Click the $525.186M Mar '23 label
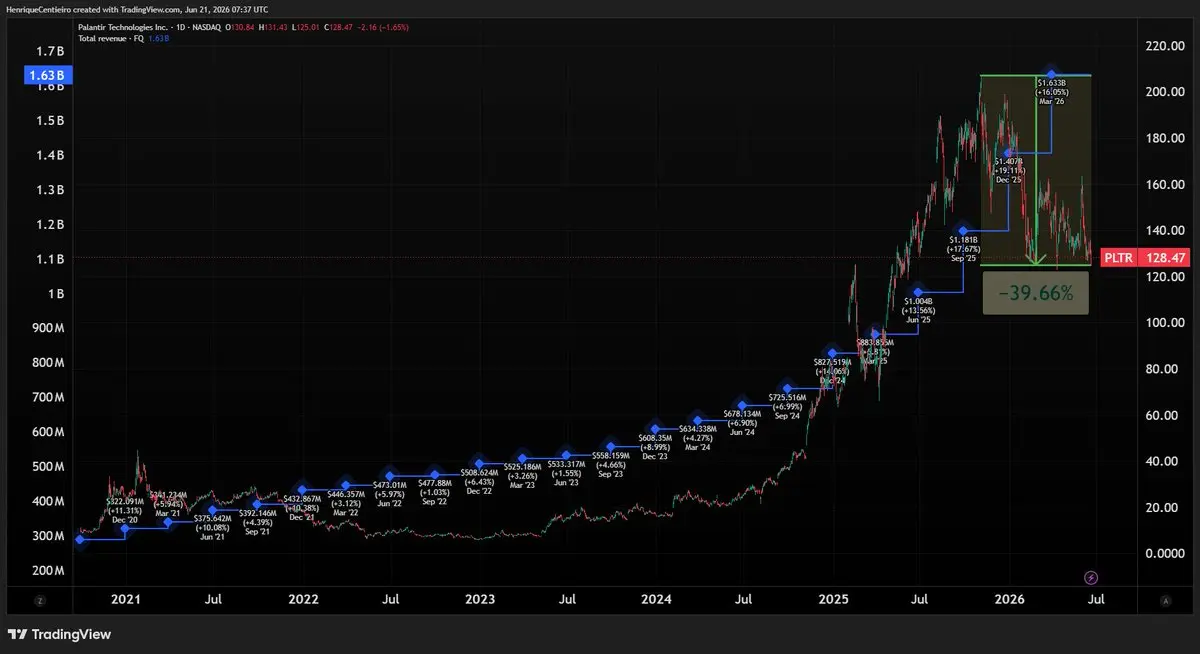 tap(523, 475)
